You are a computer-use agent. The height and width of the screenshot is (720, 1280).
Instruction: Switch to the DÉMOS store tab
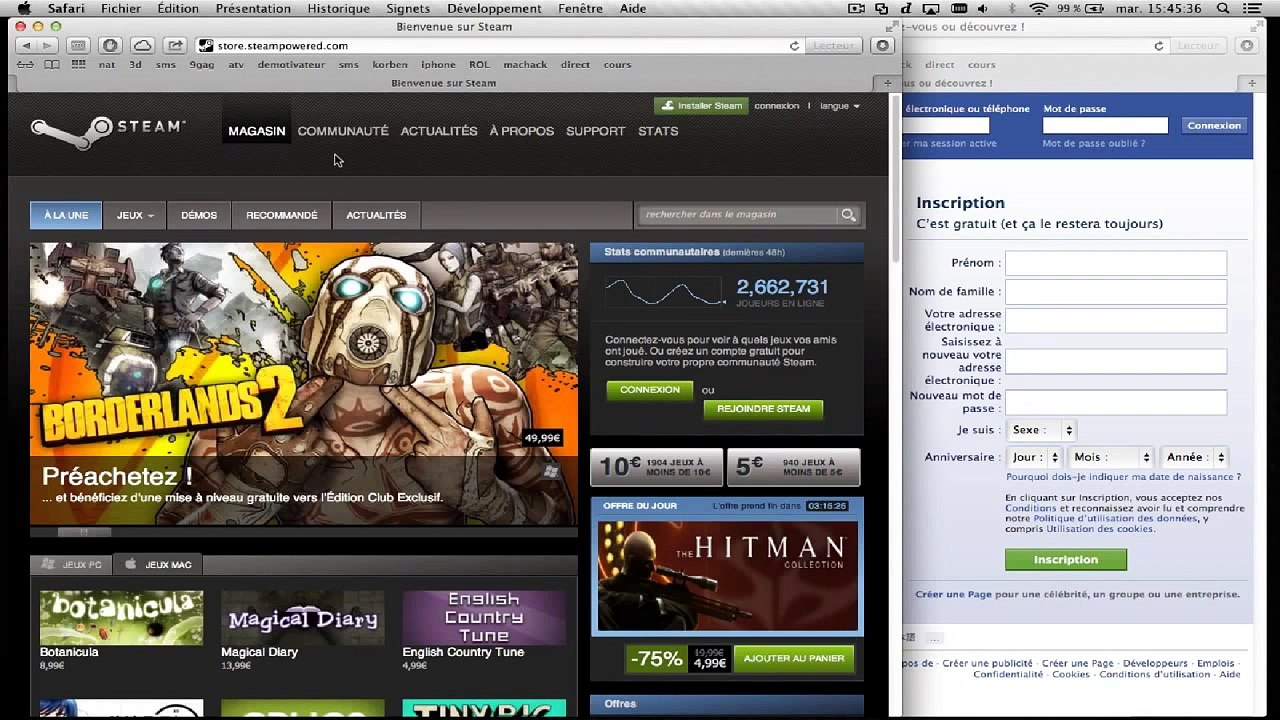199,215
